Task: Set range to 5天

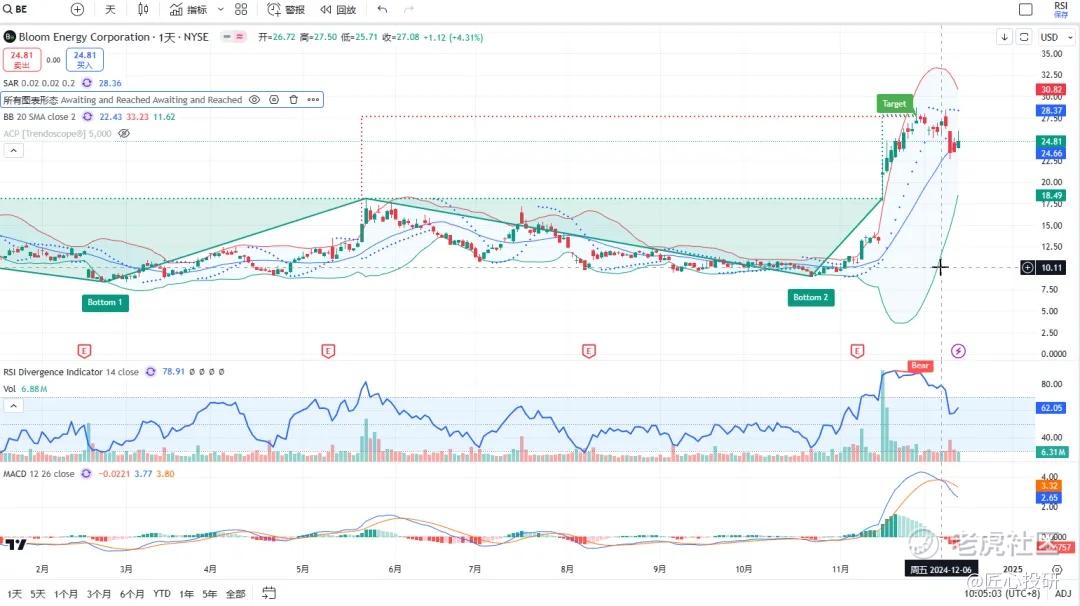Action: tap(38, 594)
